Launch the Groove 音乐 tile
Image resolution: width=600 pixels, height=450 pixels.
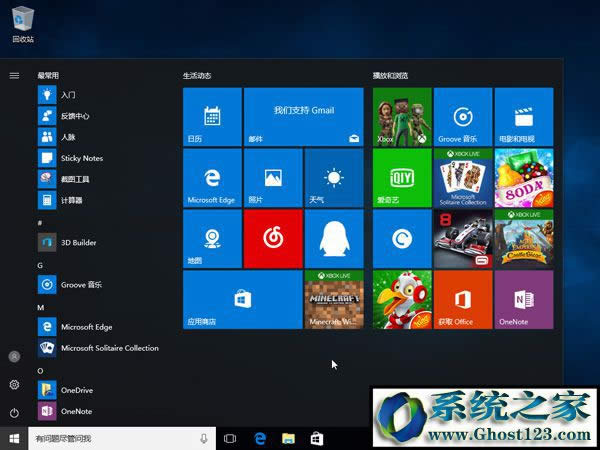462,117
